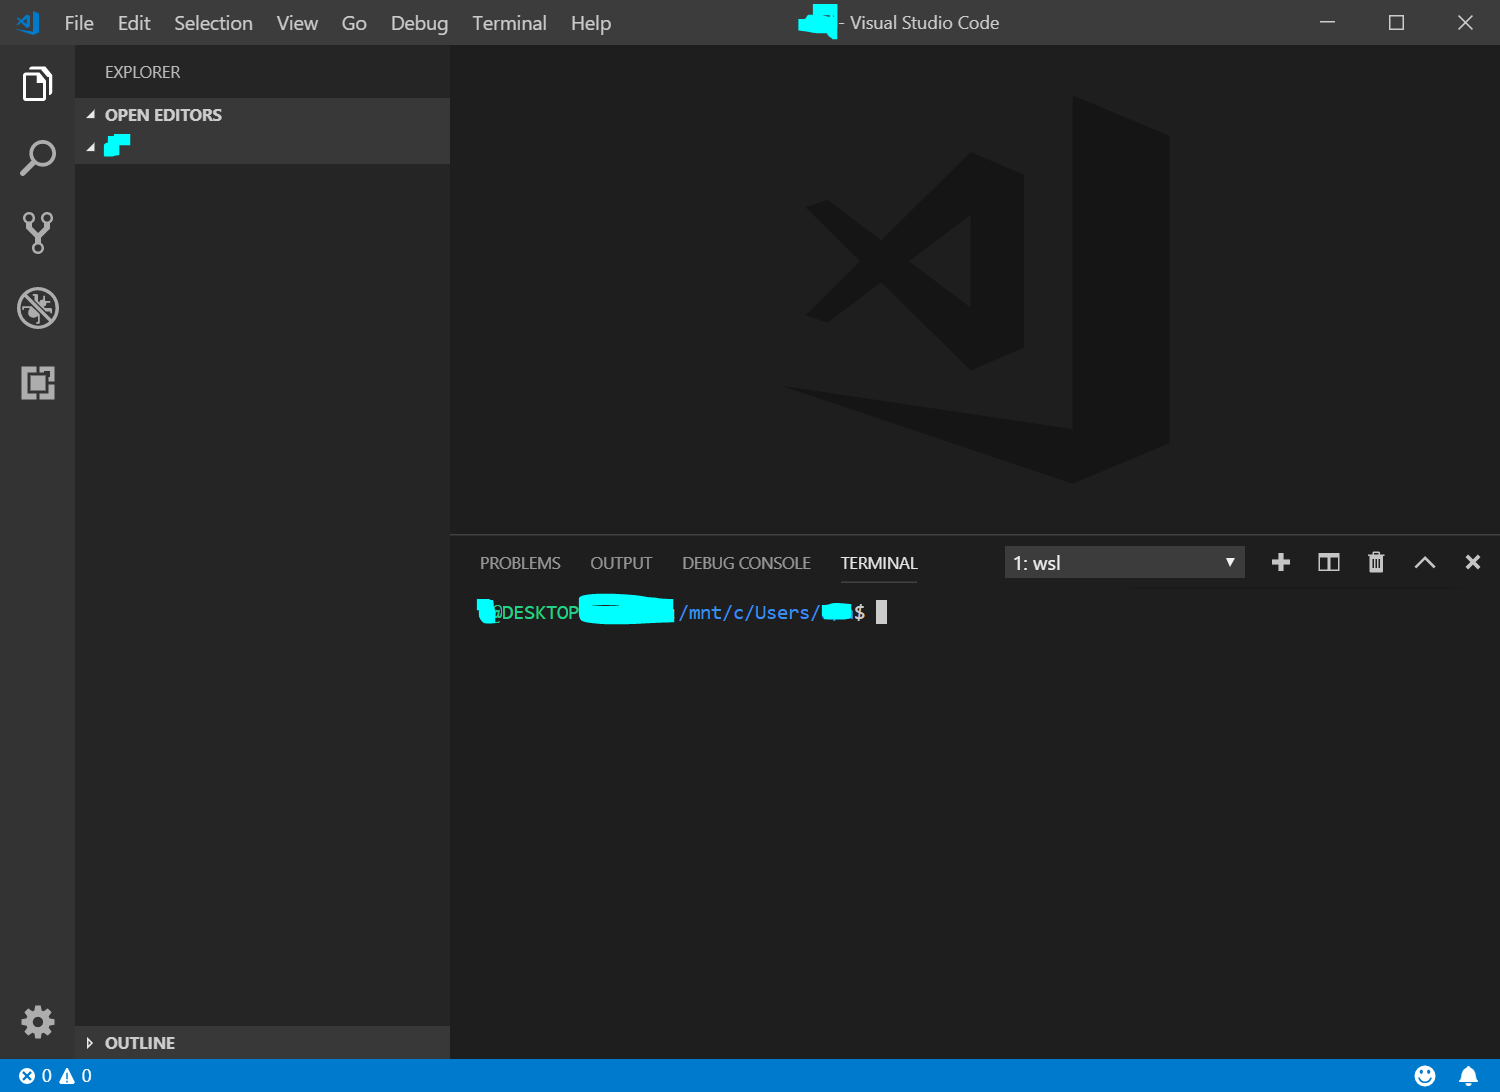Click the Explorer sidebar title
Viewport: 1500px width, 1092px height.
[143, 72]
